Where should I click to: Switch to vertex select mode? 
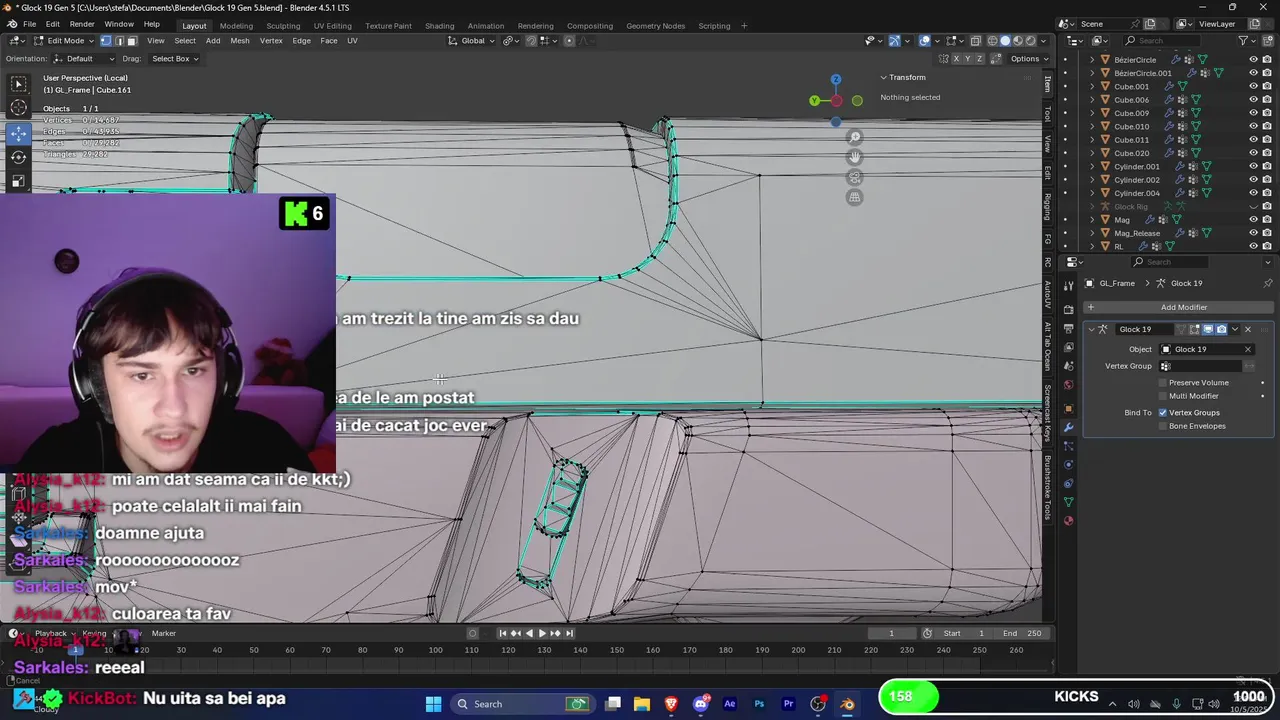(105, 41)
